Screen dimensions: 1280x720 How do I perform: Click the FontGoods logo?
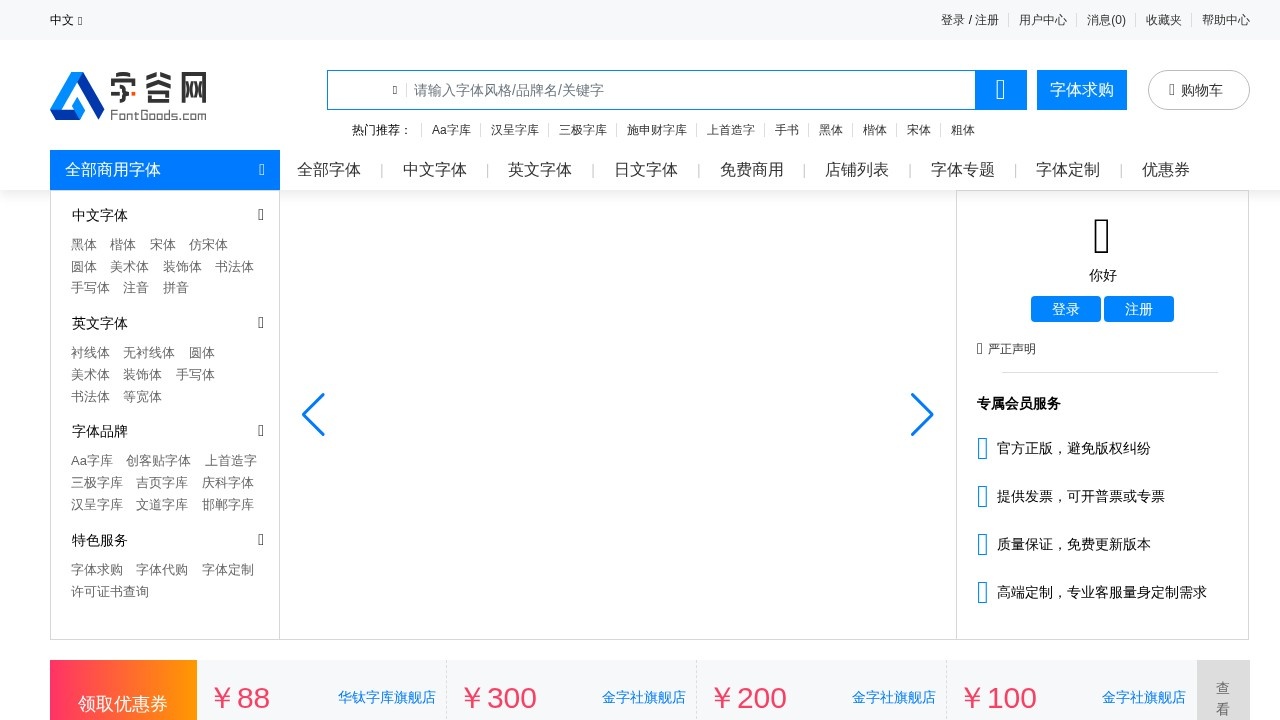pyautogui.click(x=128, y=95)
